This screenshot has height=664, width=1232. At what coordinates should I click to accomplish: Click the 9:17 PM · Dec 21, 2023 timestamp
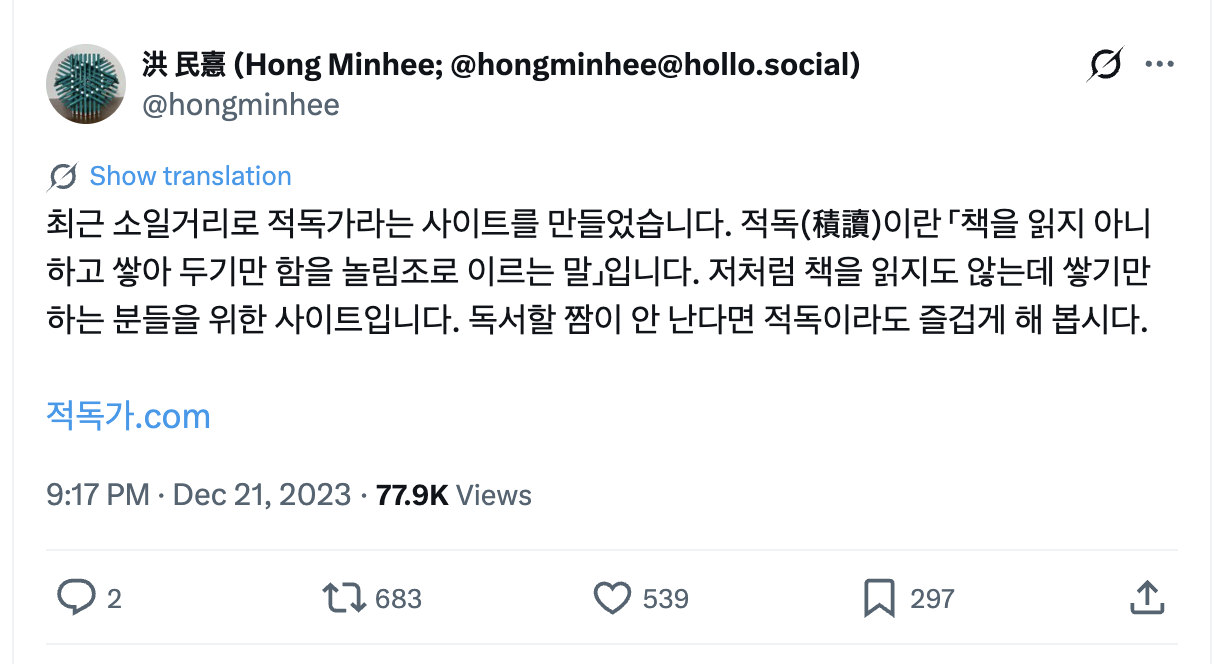[x=198, y=494]
